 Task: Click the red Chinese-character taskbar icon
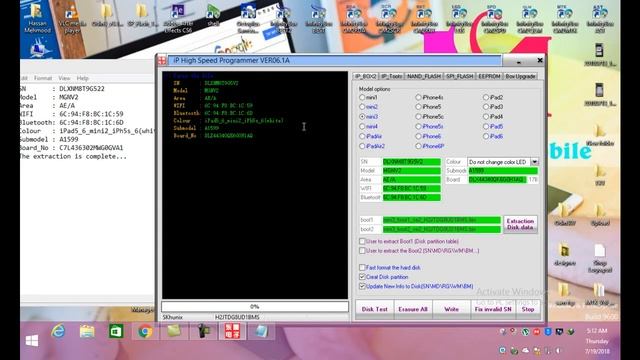click(232, 331)
